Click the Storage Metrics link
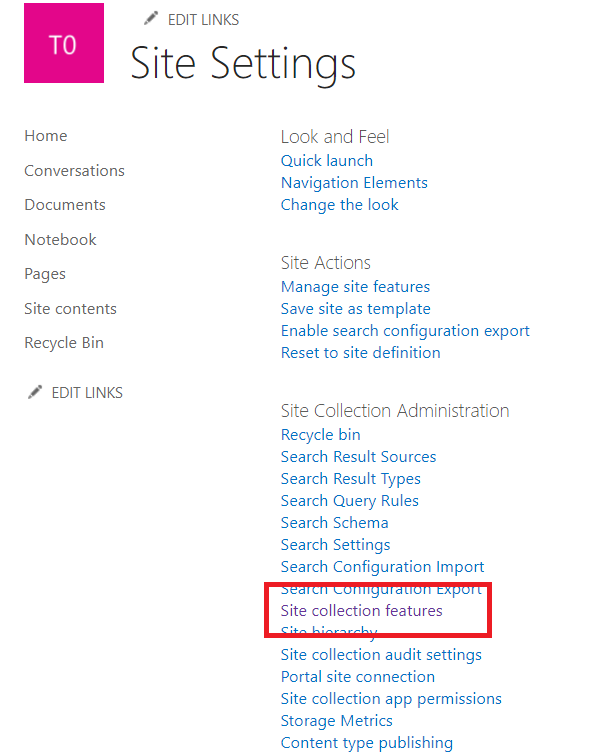This screenshot has width=601, height=756. tap(336, 721)
